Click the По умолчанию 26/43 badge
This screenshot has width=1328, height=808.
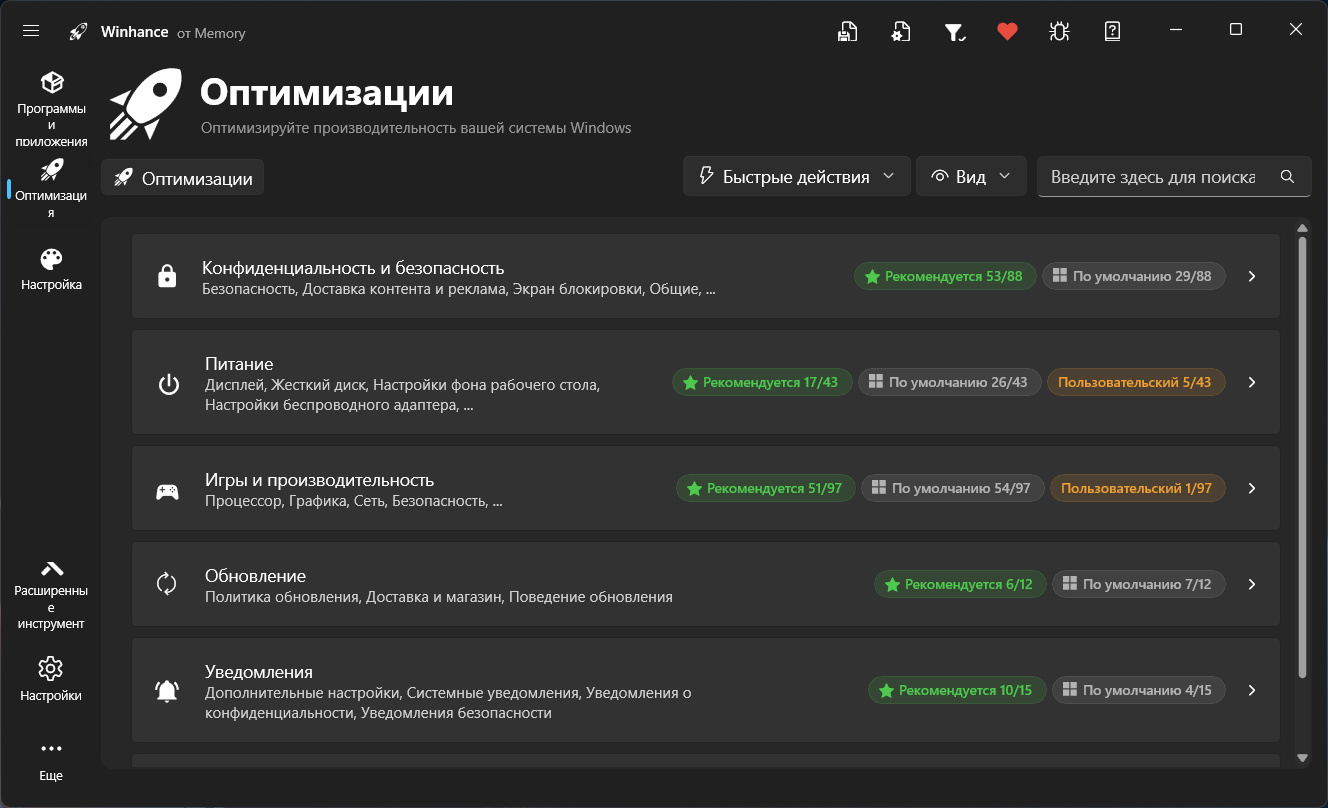pos(950,382)
